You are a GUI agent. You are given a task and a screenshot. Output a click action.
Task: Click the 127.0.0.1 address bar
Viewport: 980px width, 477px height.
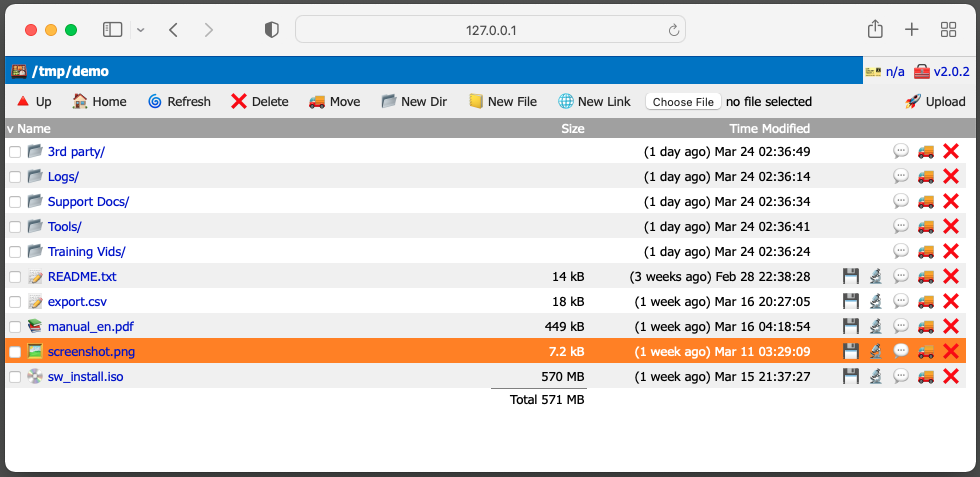[x=490, y=29]
